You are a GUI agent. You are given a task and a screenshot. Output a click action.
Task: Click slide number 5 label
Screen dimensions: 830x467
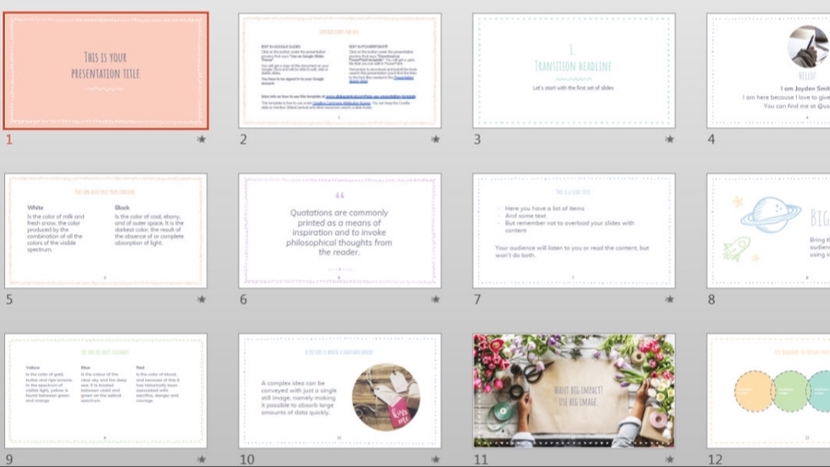click(9, 299)
